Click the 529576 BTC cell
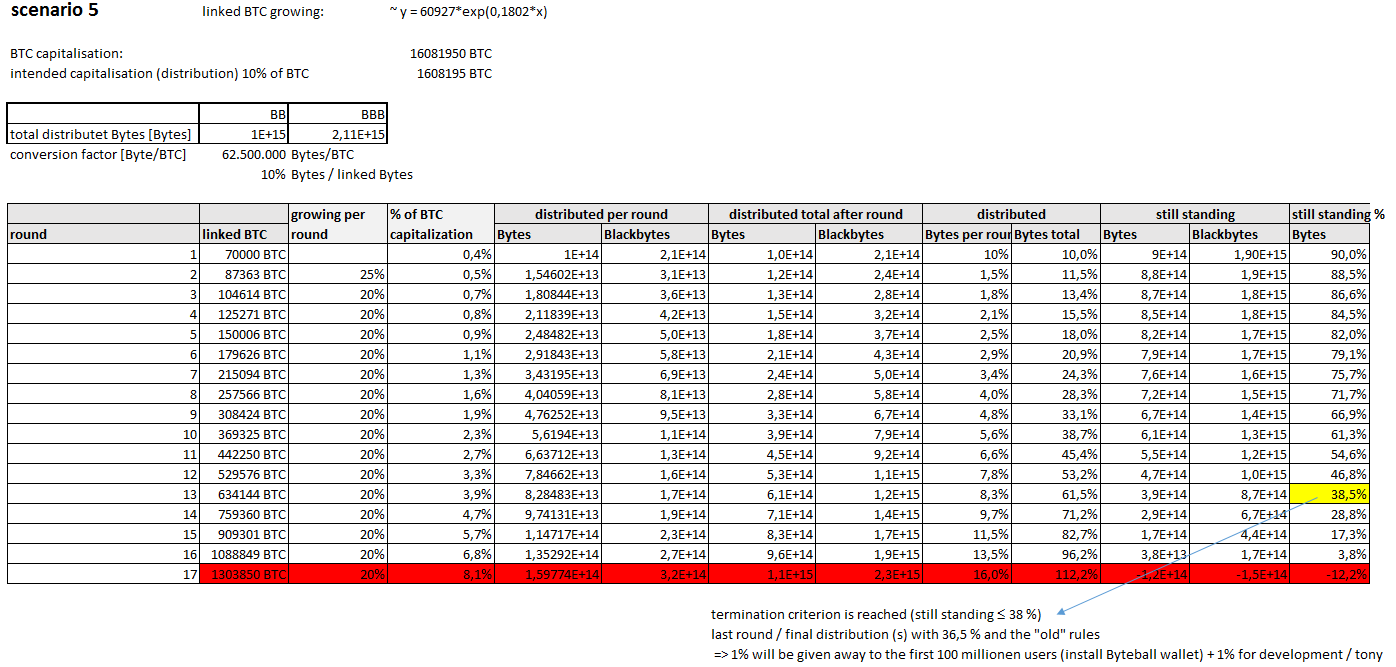The height and width of the screenshot is (667, 1396). tap(244, 474)
